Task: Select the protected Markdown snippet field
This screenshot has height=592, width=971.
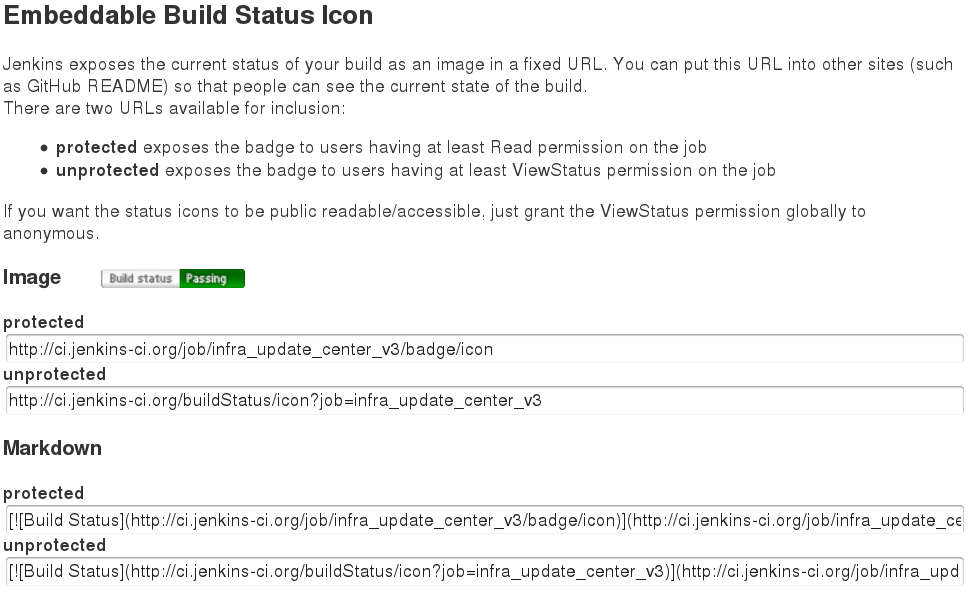Action: [484, 521]
